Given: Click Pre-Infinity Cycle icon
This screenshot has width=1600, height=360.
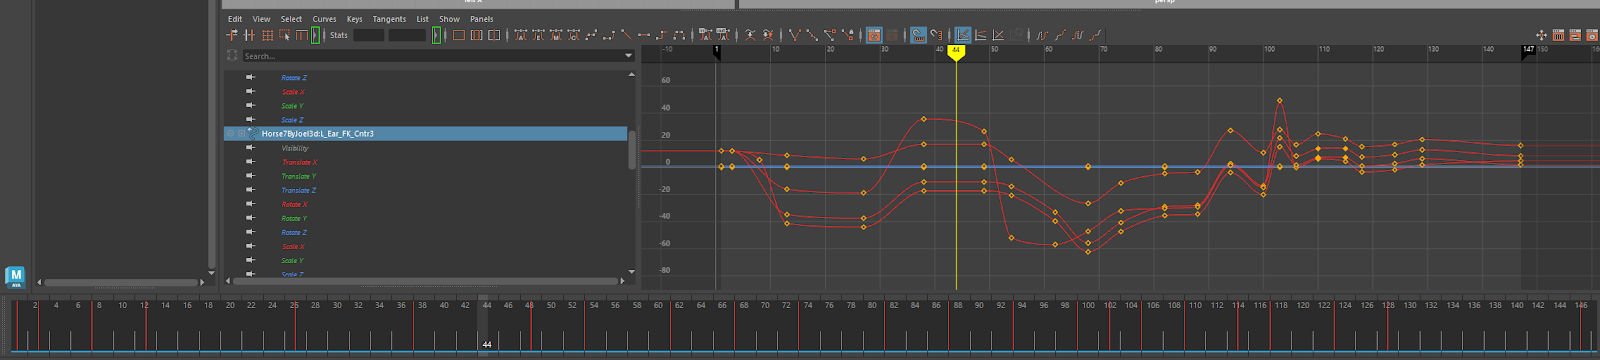Looking at the screenshot, I should [1042, 35].
